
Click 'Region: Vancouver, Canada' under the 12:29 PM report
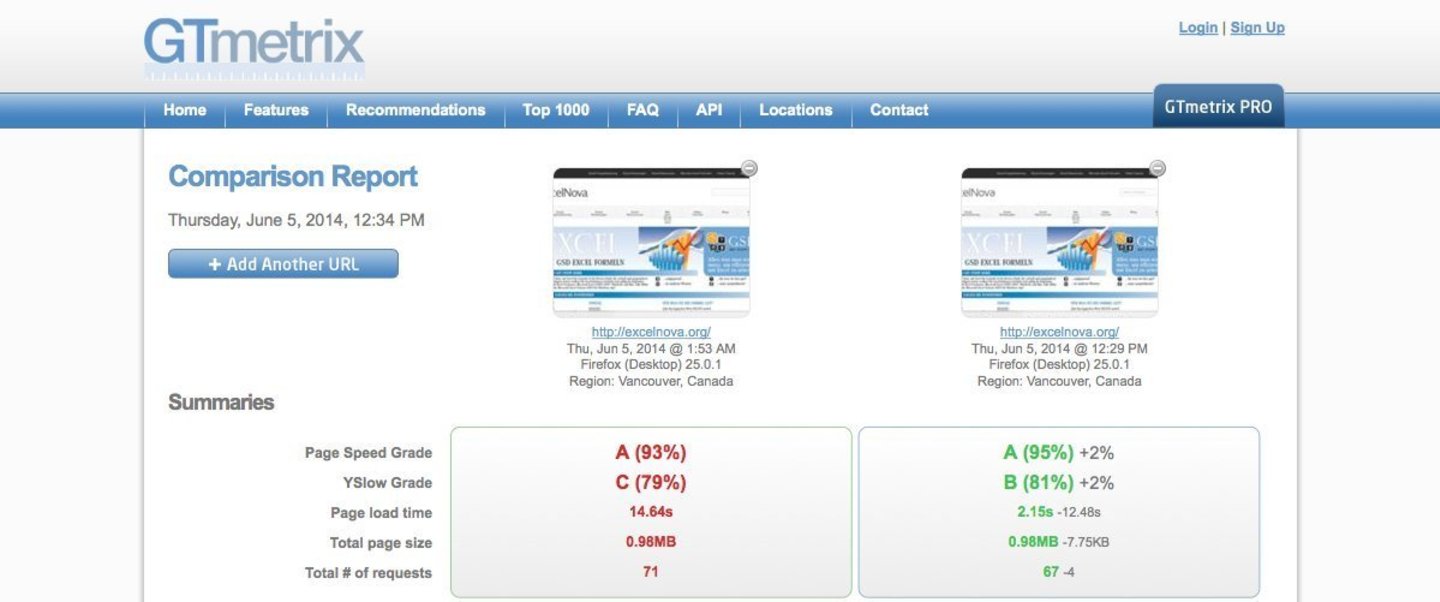(x=1059, y=381)
